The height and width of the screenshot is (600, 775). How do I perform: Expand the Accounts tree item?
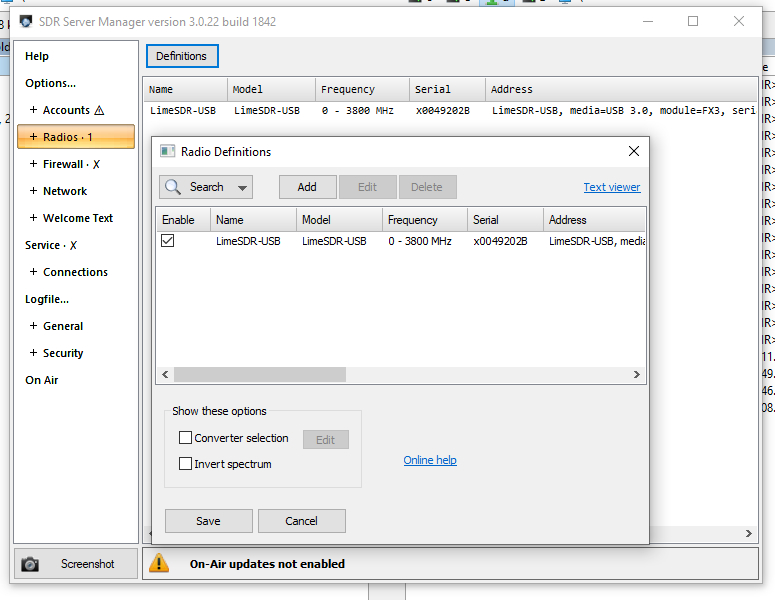[34, 110]
